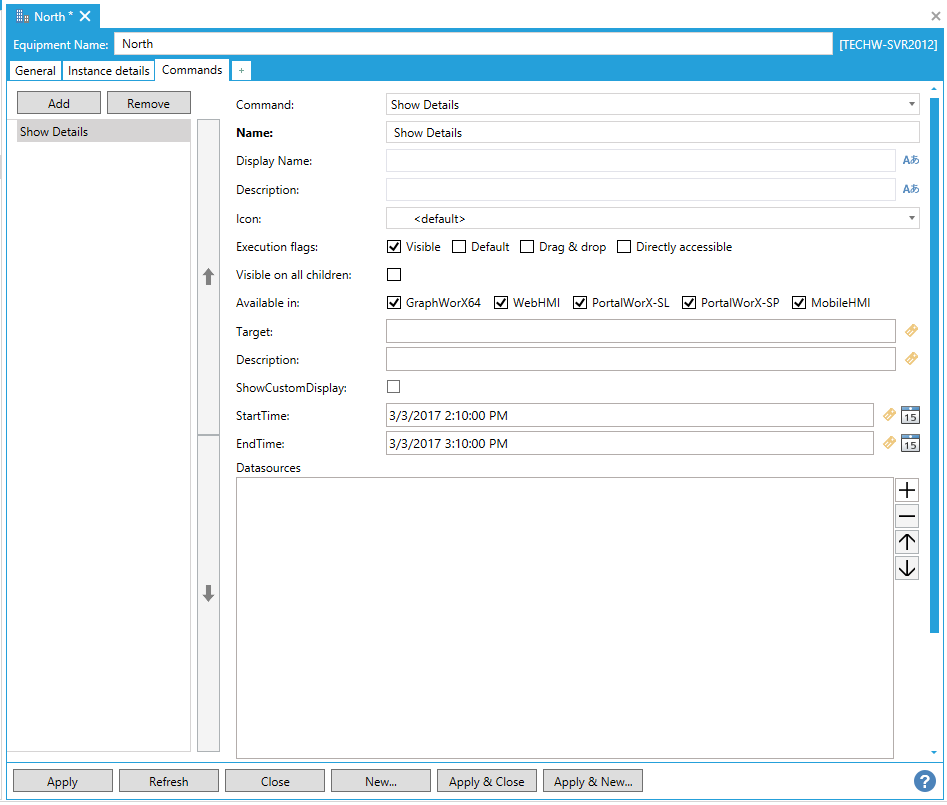Toggle the ShowCustomDisplay checkbox
Image resolution: width=947 pixels, height=805 pixels.
click(x=394, y=387)
